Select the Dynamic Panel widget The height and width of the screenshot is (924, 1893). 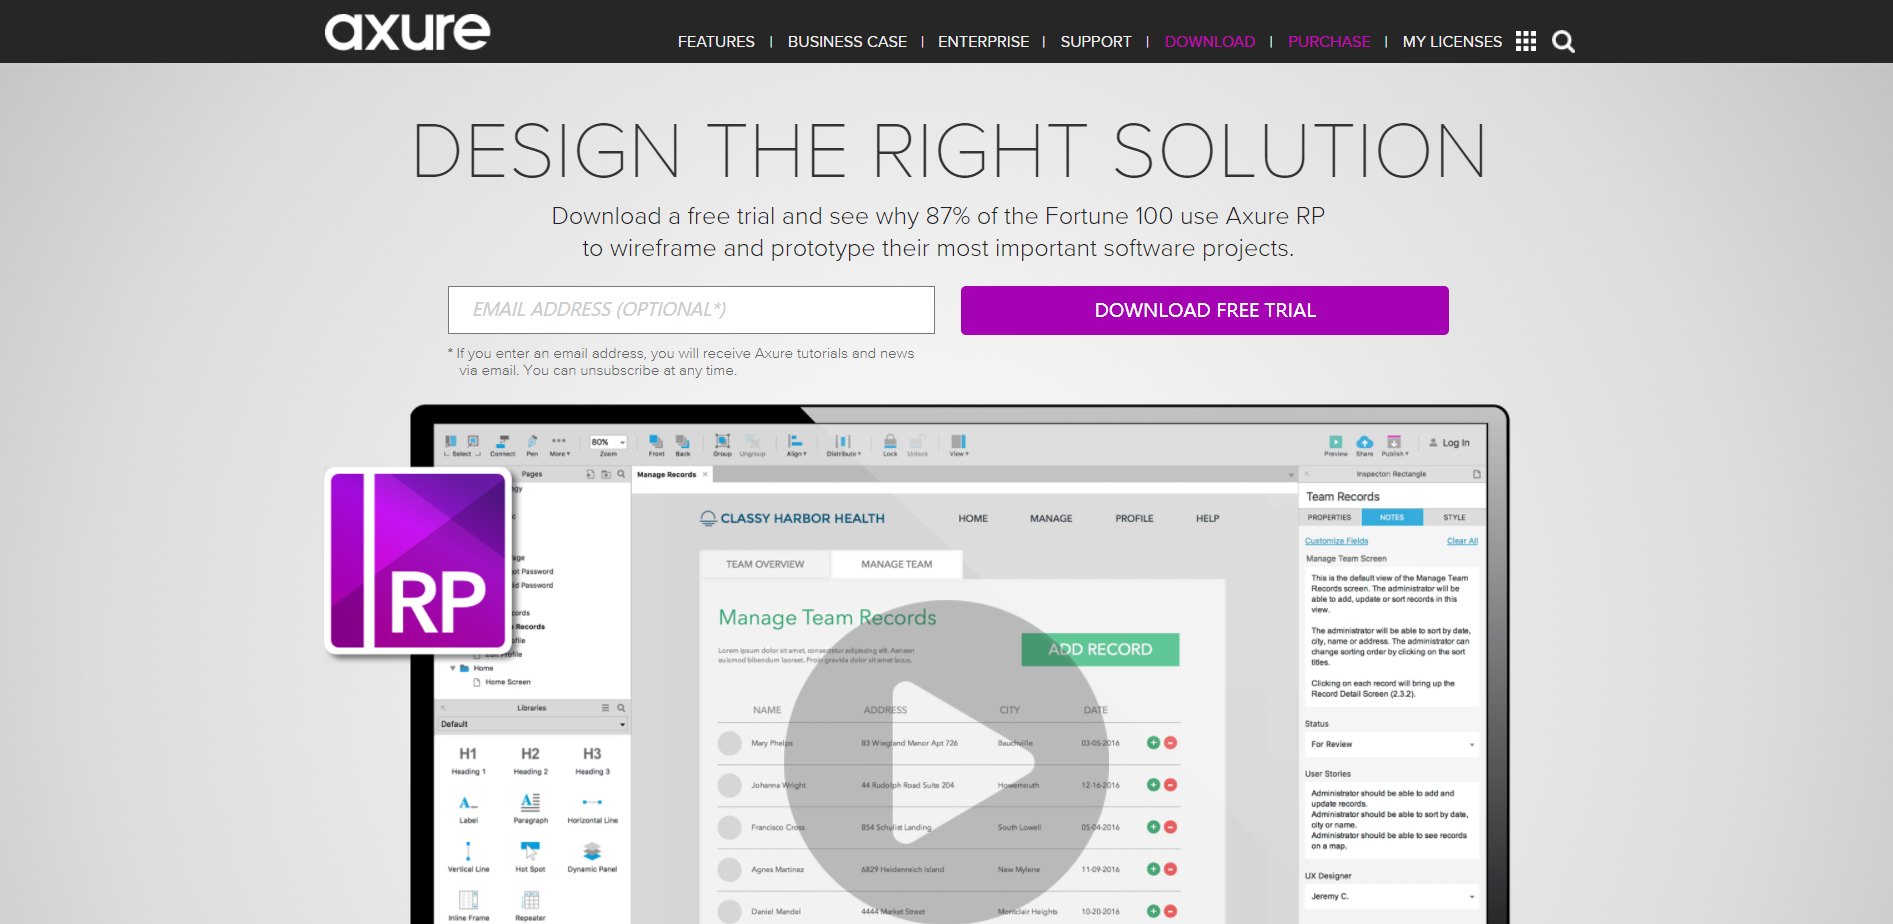pyautogui.click(x=592, y=858)
